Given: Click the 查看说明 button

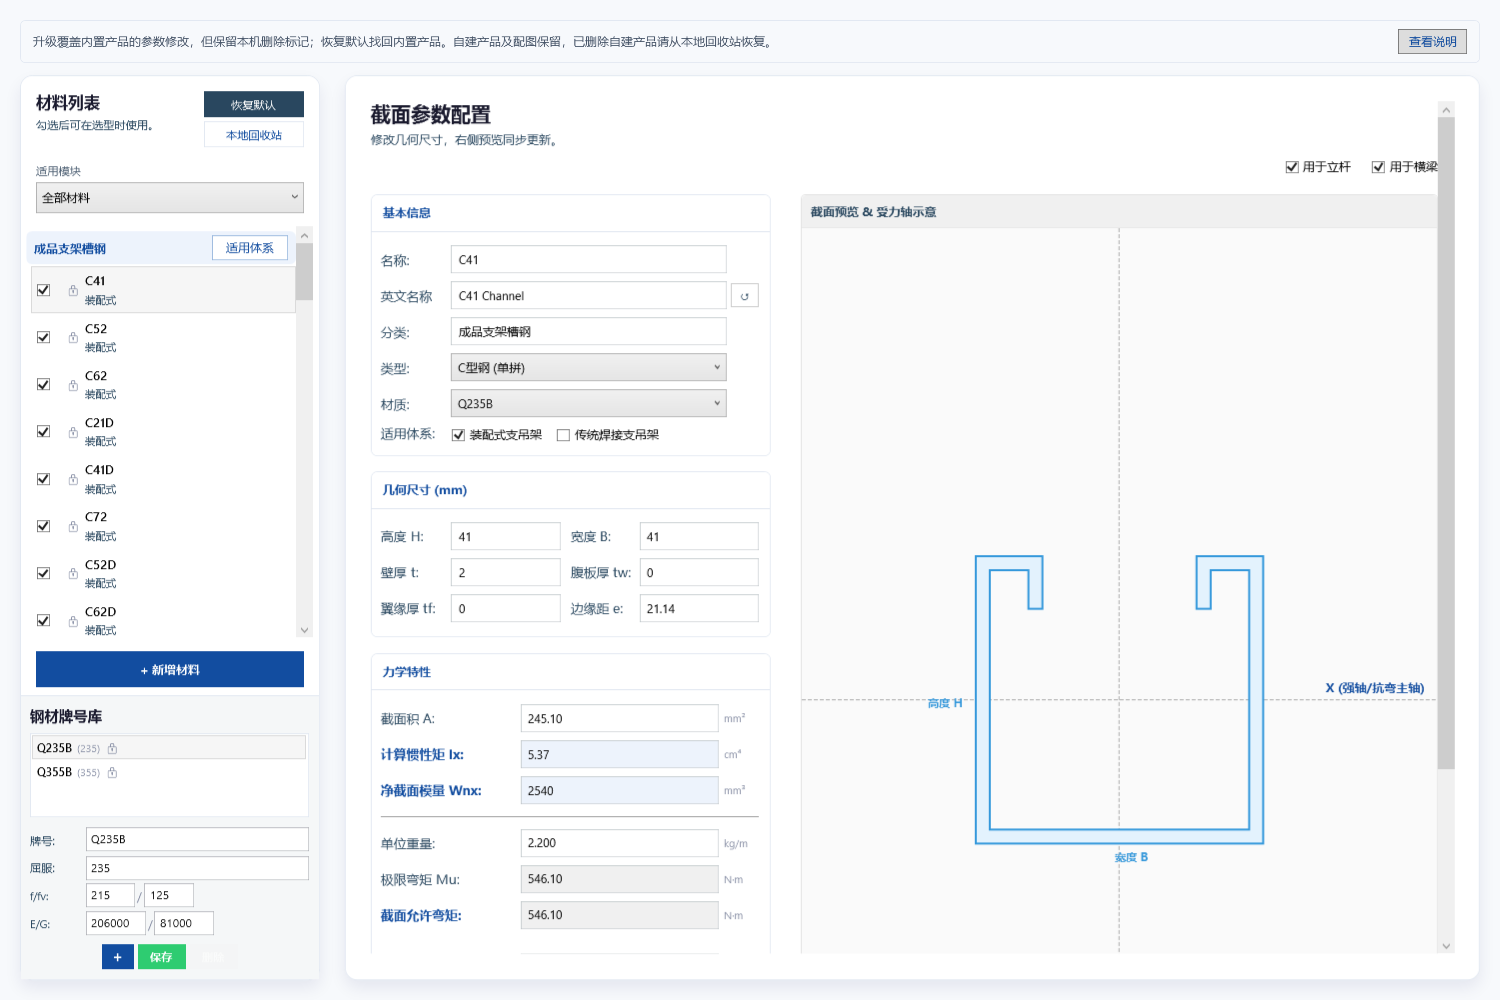Looking at the screenshot, I should pos(1432,42).
